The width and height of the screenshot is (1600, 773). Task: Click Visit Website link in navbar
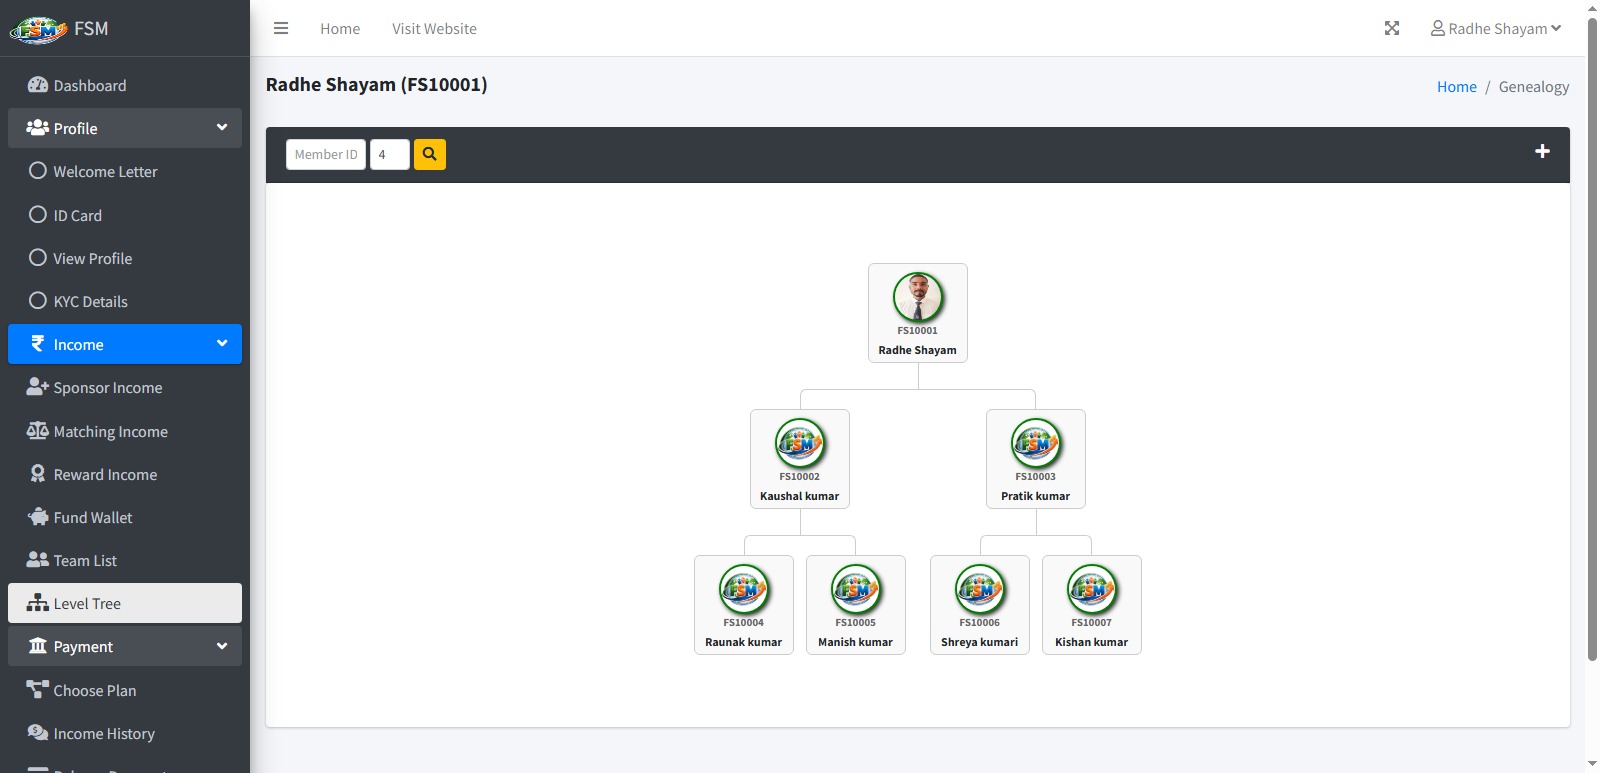(434, 29)
